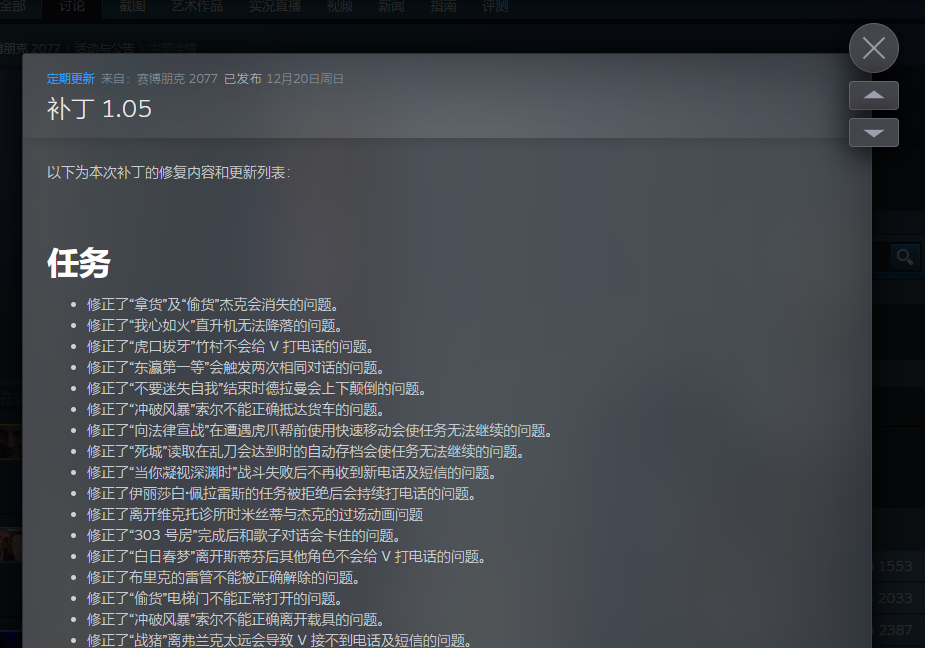Viewport: 925px width, 648px height.
Task: Click the line about “我心如火”直升机无法降落
Action: point(216,326)
